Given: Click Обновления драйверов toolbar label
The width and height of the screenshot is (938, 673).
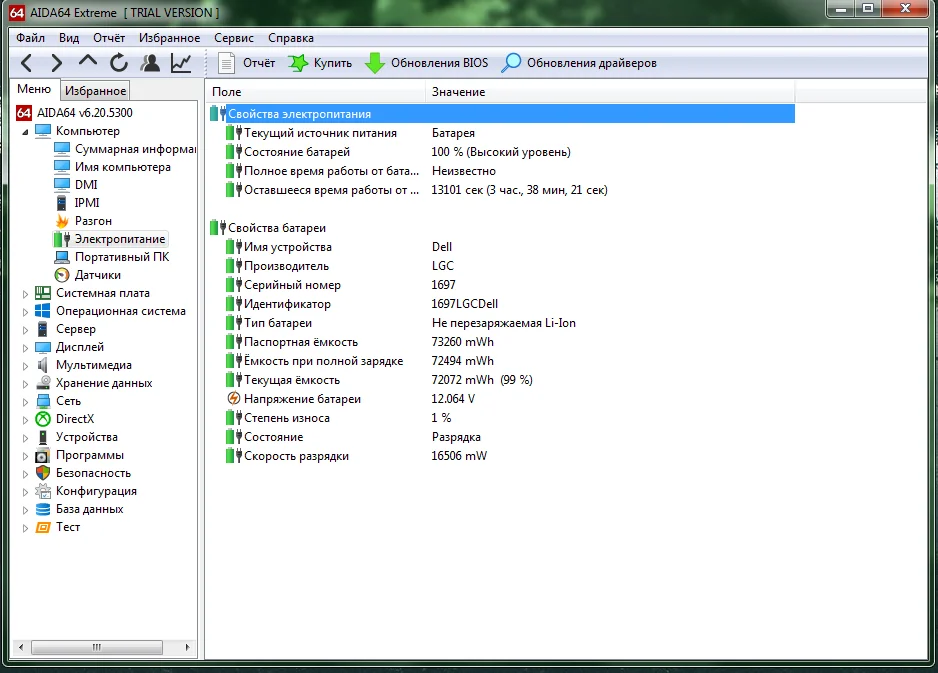Looking at the screenshot, I should (x=592, y=63).
